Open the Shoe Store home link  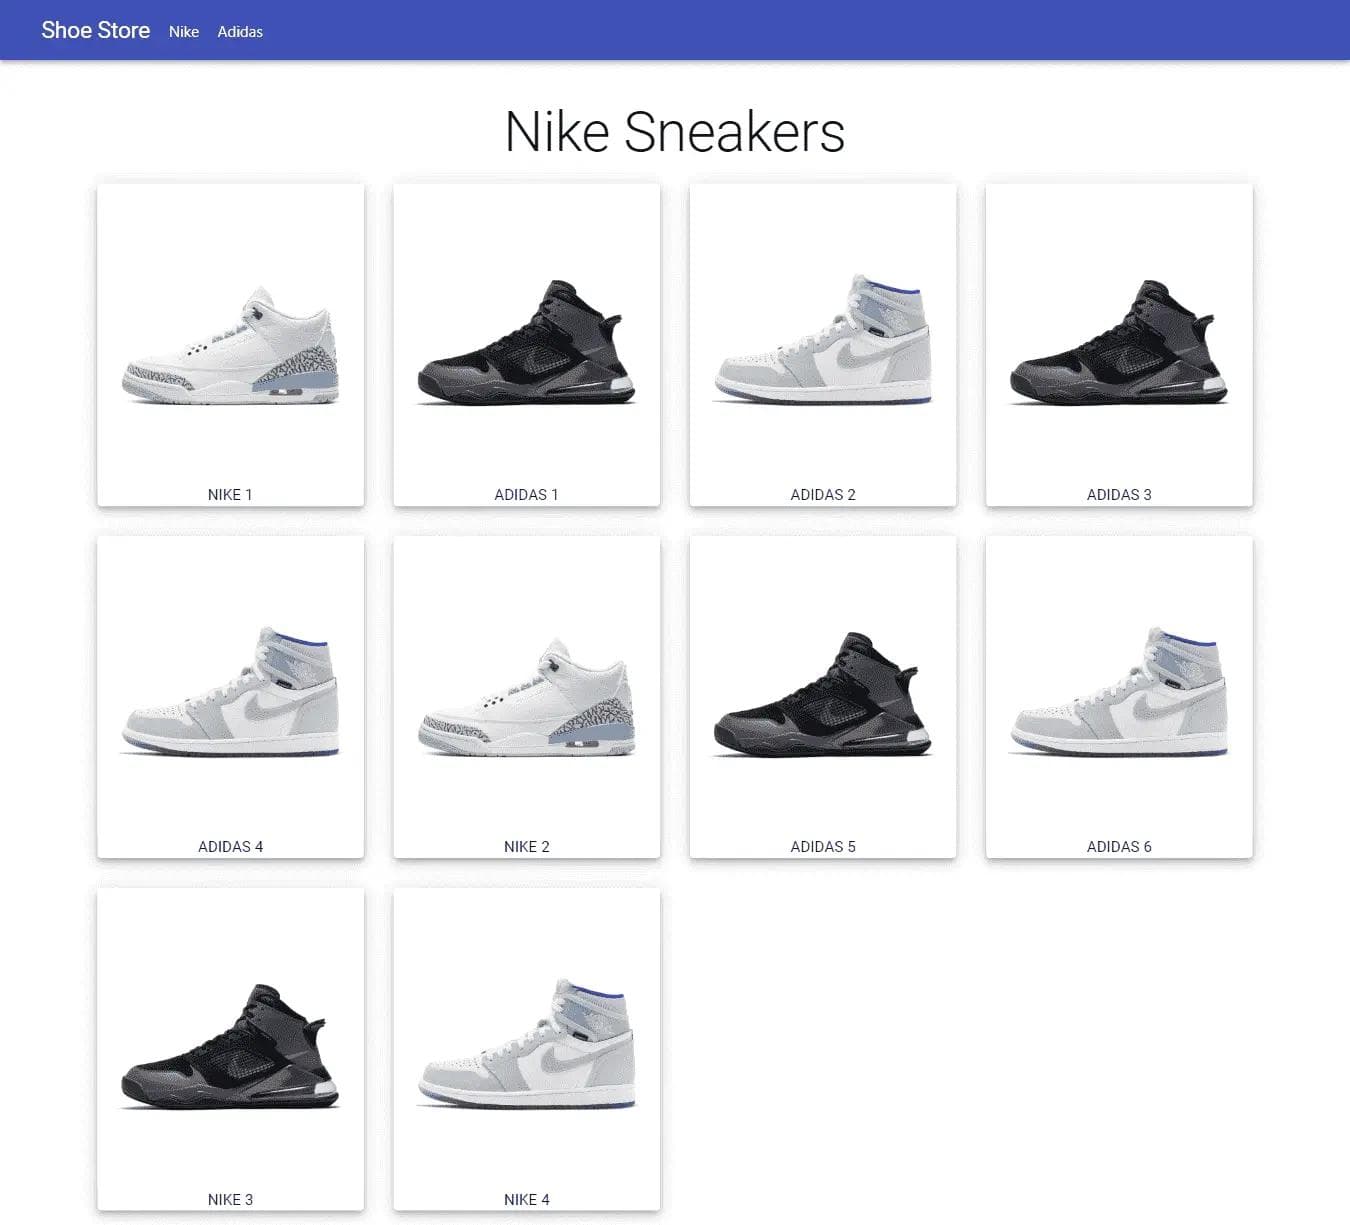tap(95, 30)
